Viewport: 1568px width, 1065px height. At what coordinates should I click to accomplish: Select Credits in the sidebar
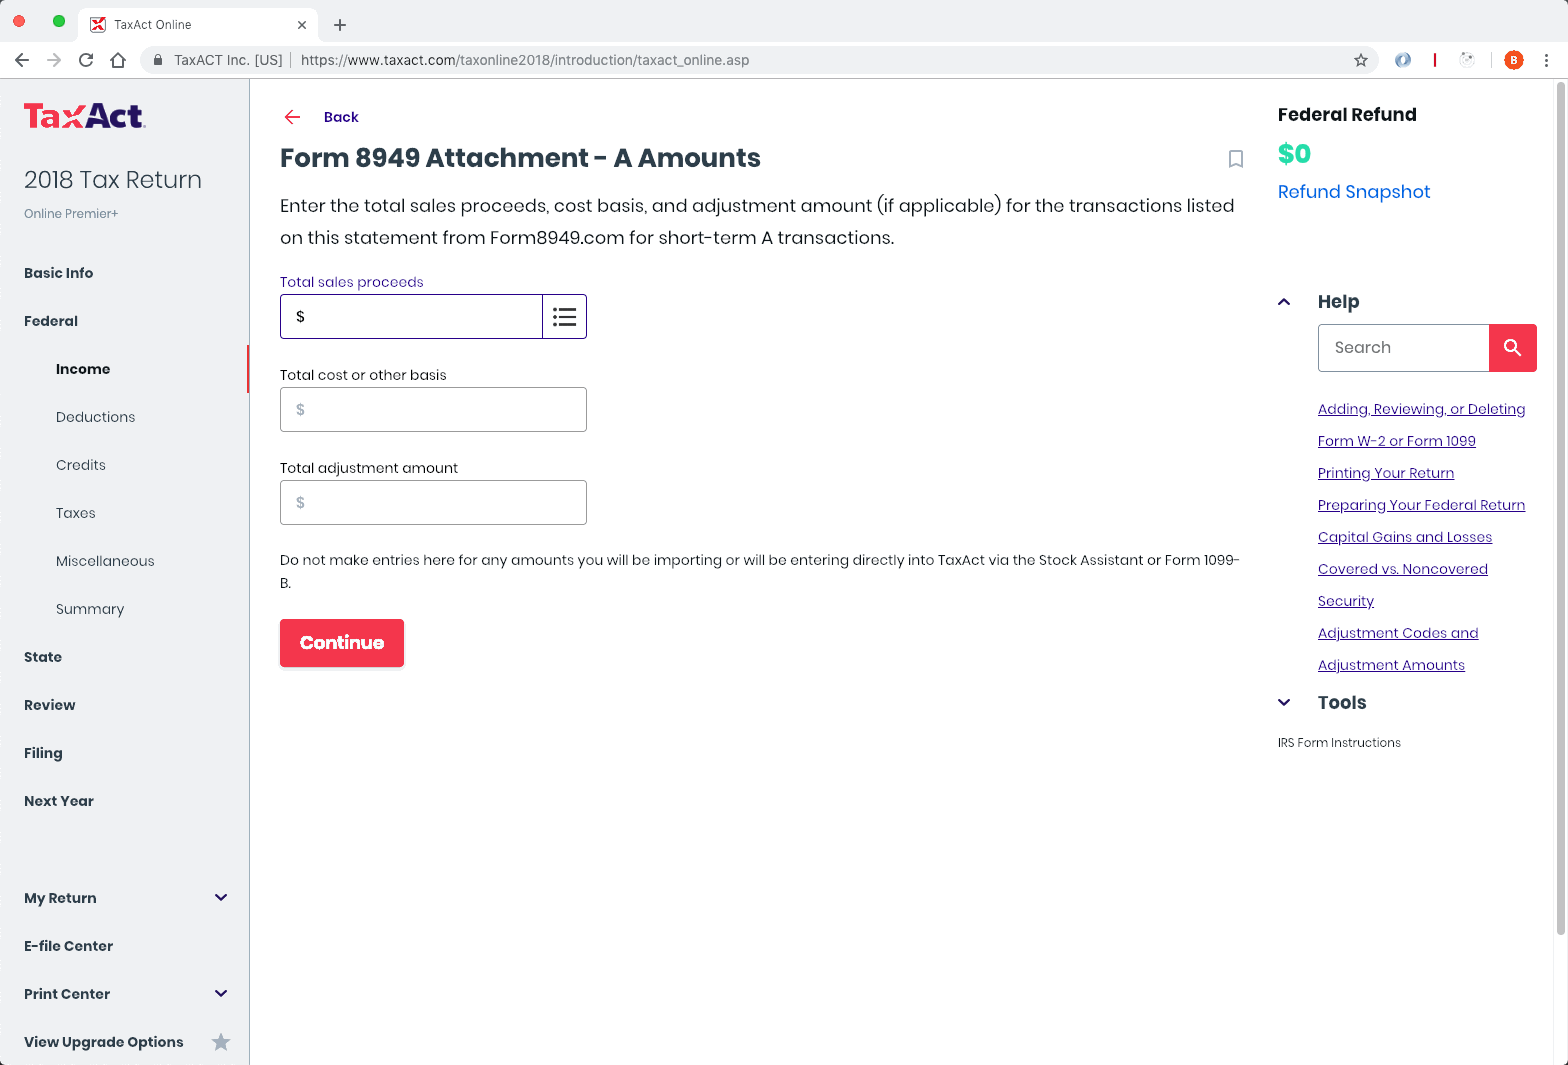(81, 465)
